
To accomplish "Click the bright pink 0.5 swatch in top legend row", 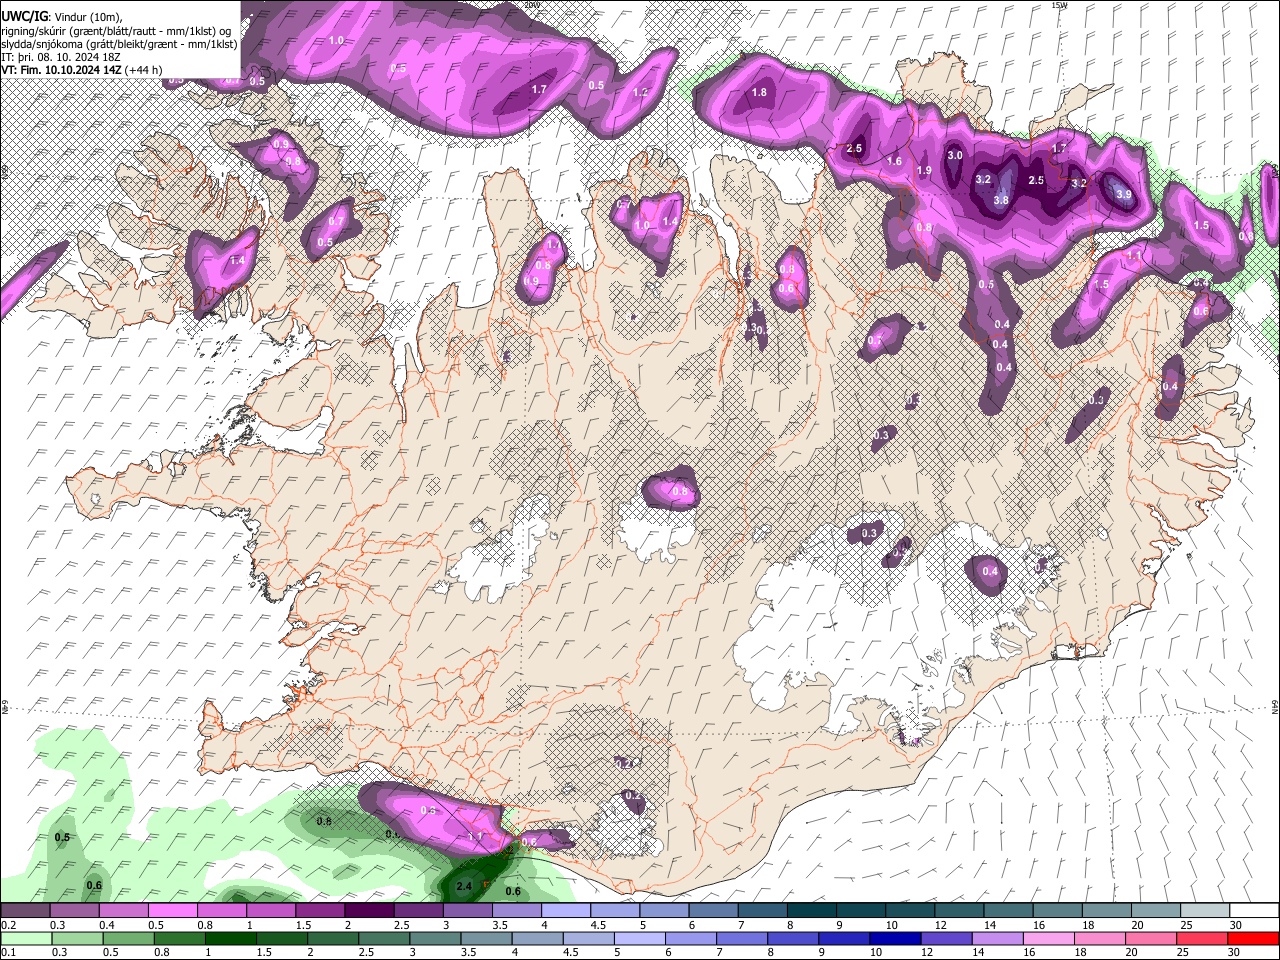I will (x=172, y=911).
